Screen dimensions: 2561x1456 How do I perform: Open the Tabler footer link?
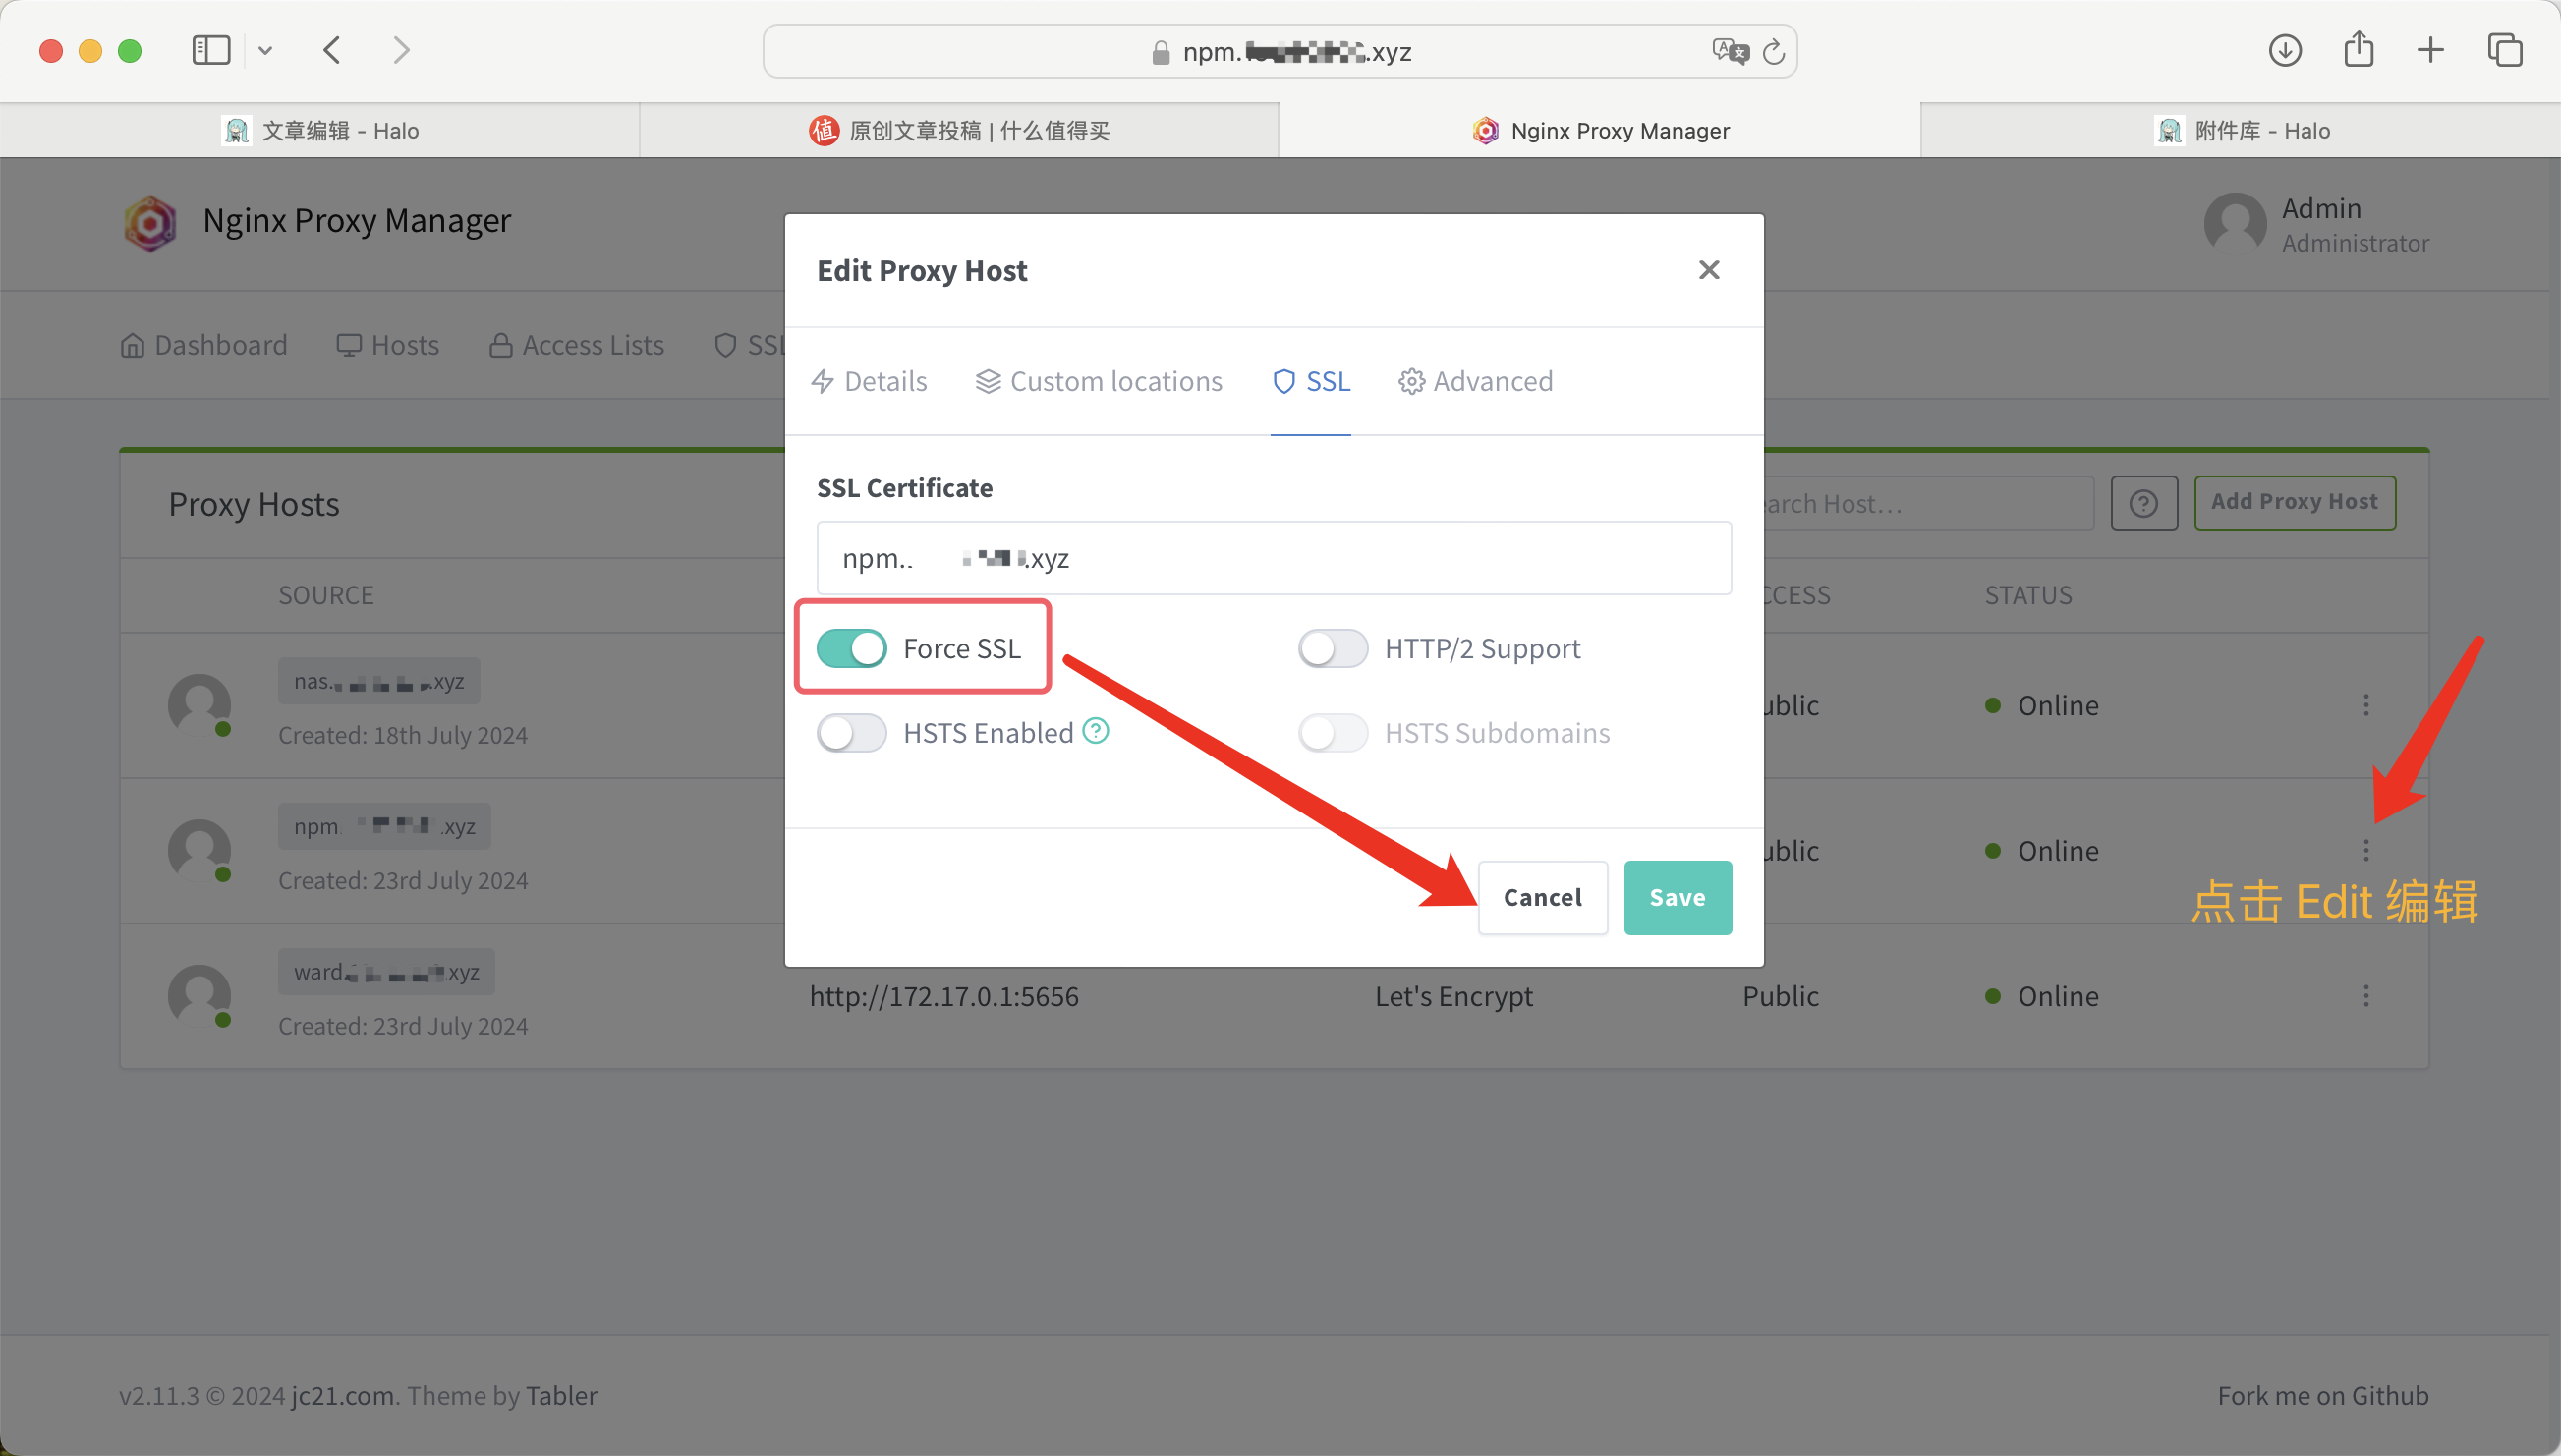coord(561,1395)
